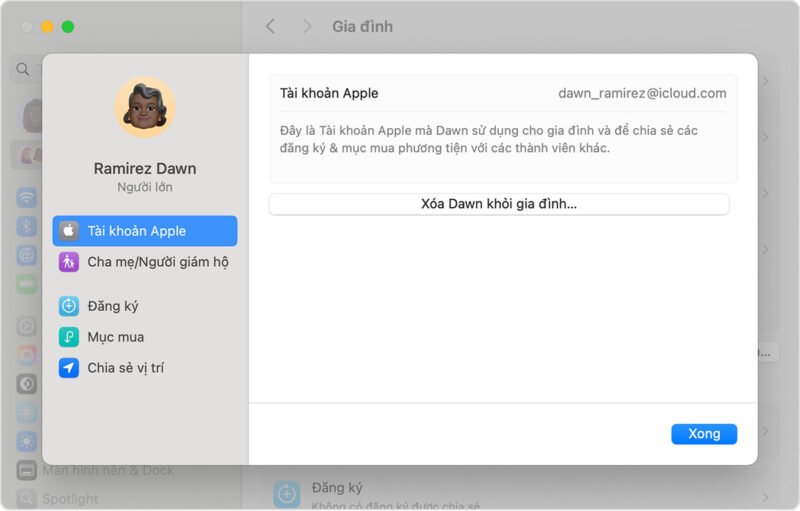Click the Người lớn role label
This screenshot has width=800, height=511.
pyautogui.click(x=145, y=188)
